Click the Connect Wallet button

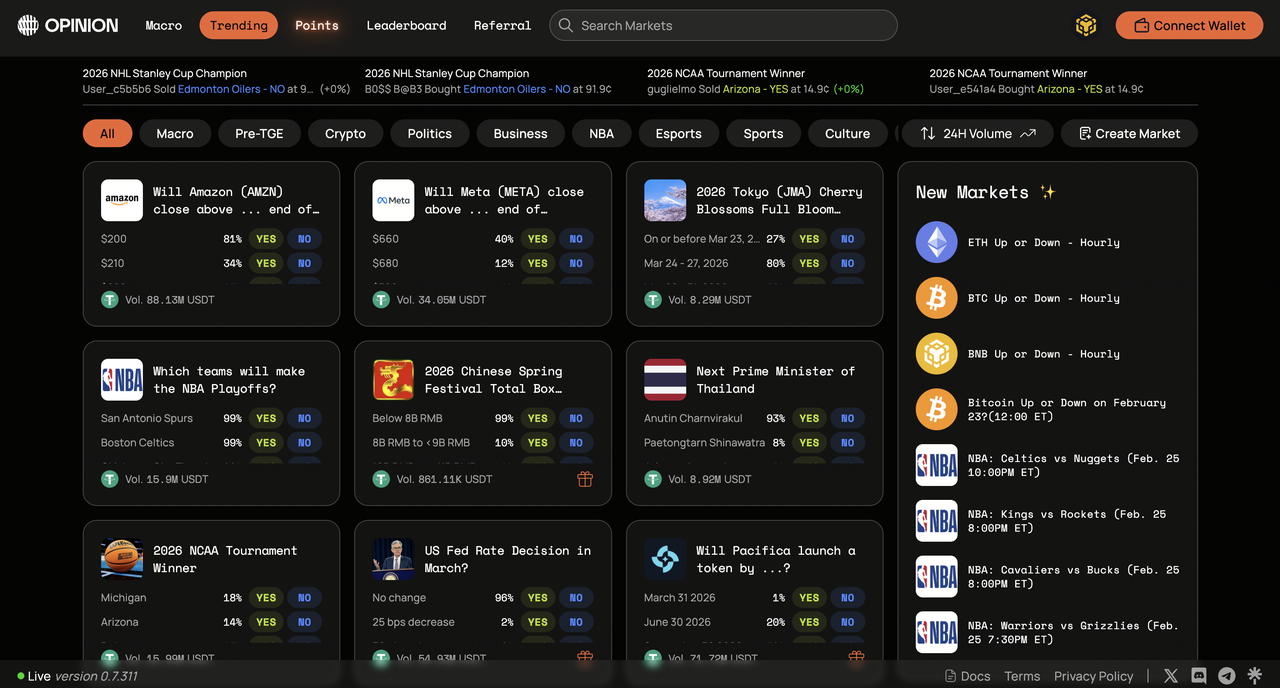(x=1189, y=25)
